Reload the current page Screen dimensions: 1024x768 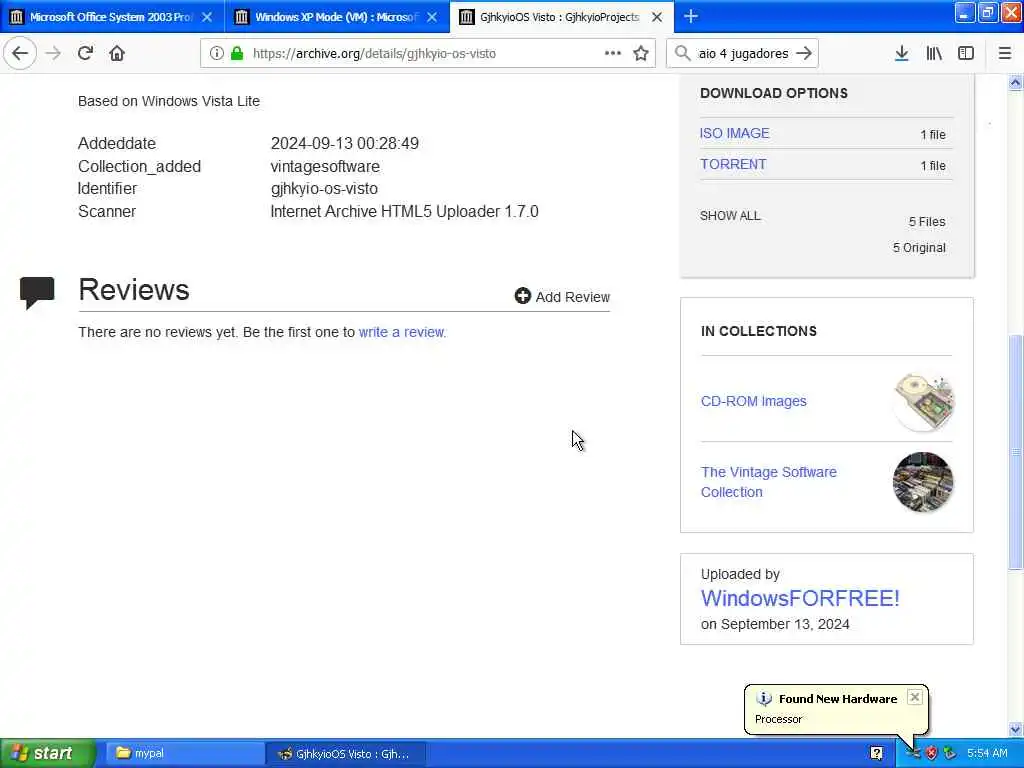tap(86, 54)
